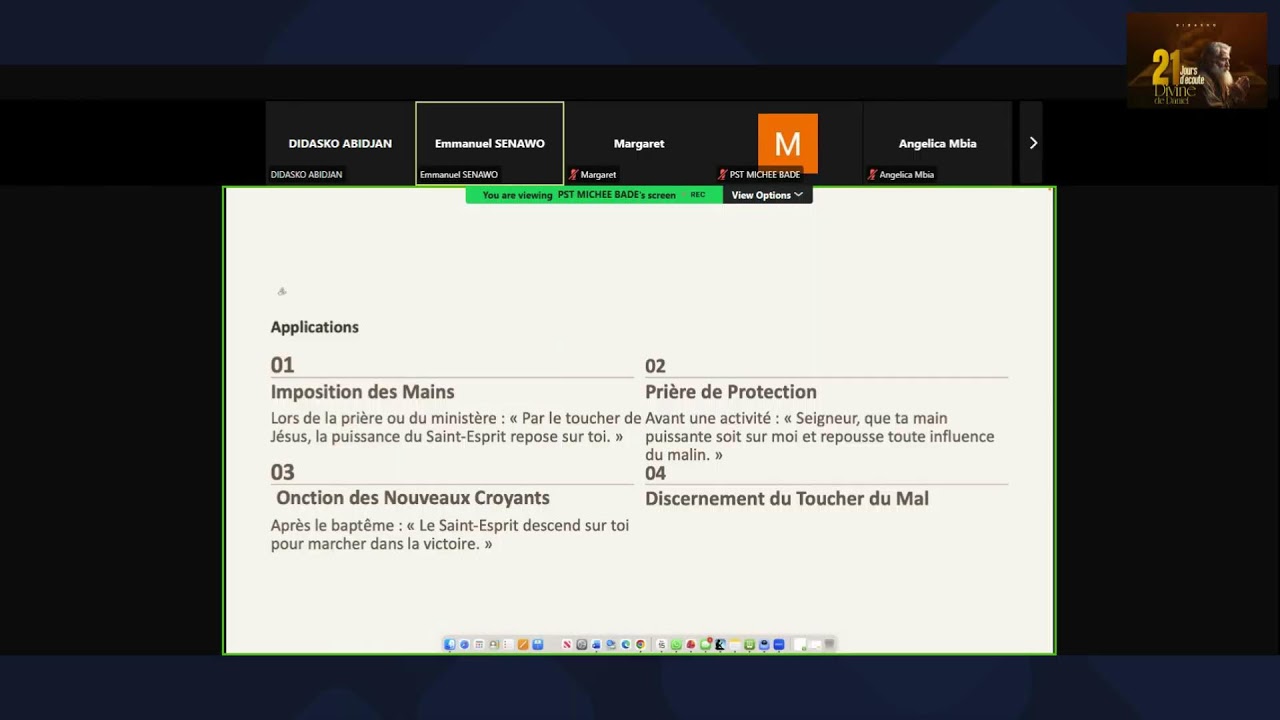
Task: Click the Applications heading on the slide
Action: click(314, 327)
